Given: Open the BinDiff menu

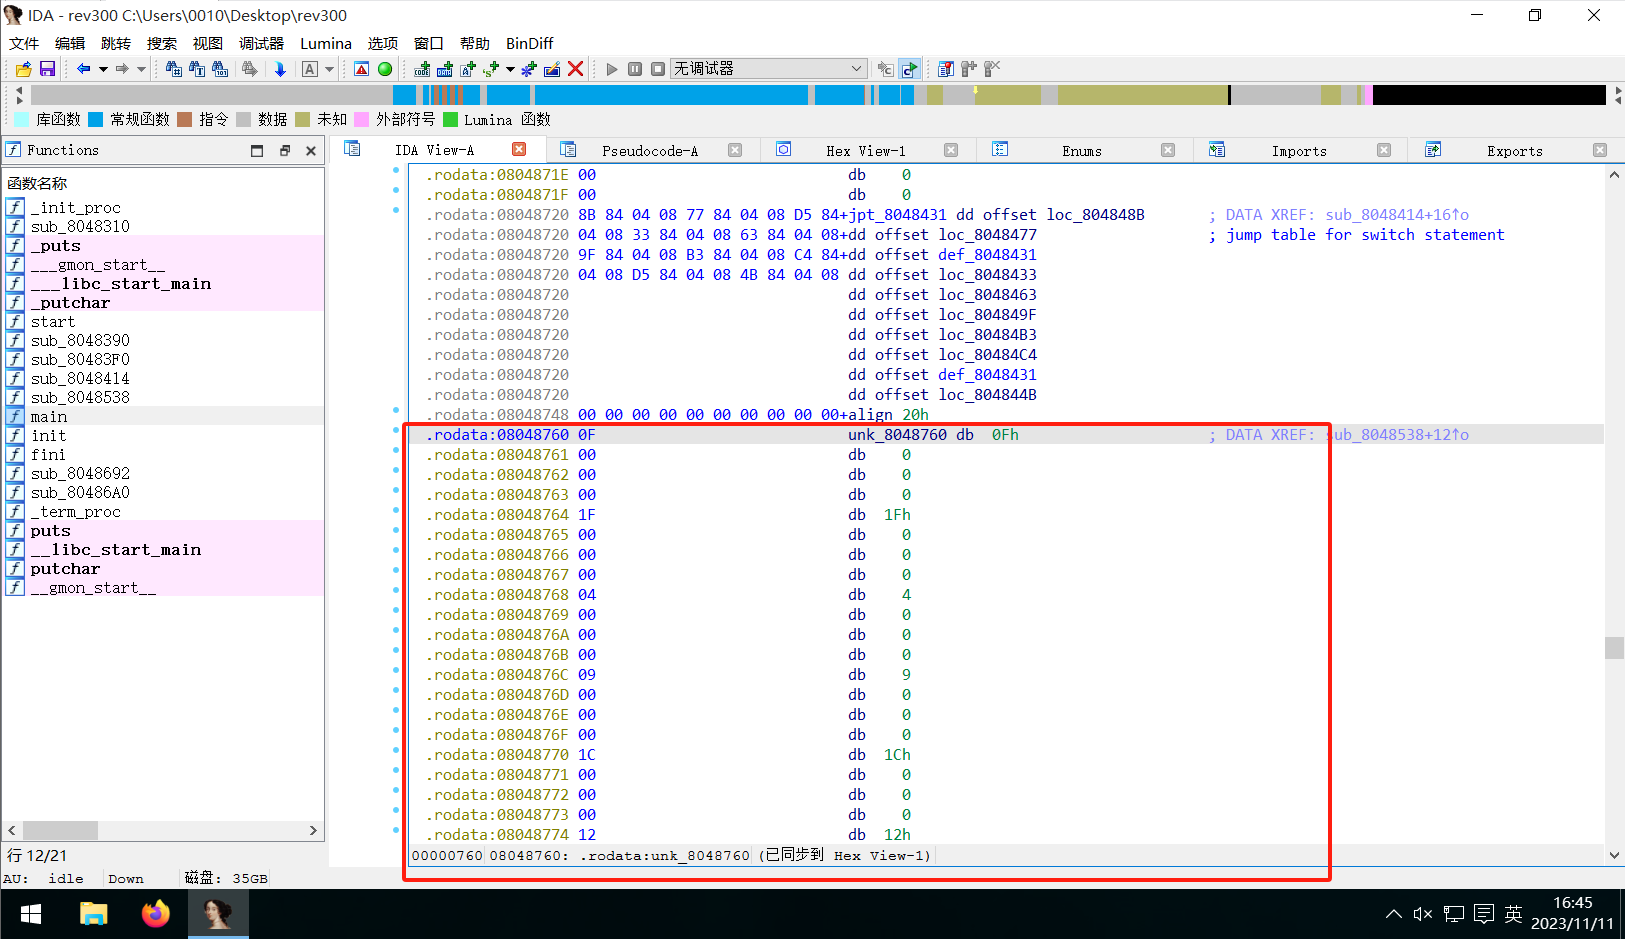Looking at the screenshot, I should (x=530, y=44).
